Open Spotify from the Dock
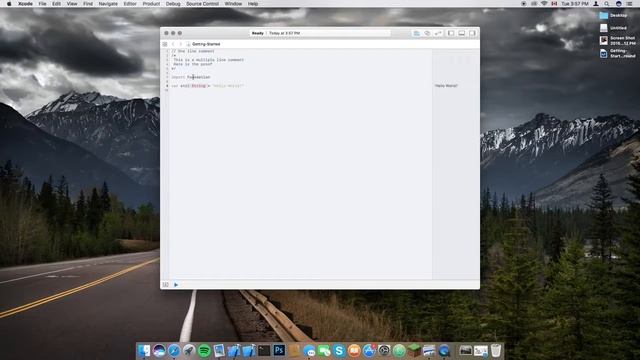 click(204, 351)
